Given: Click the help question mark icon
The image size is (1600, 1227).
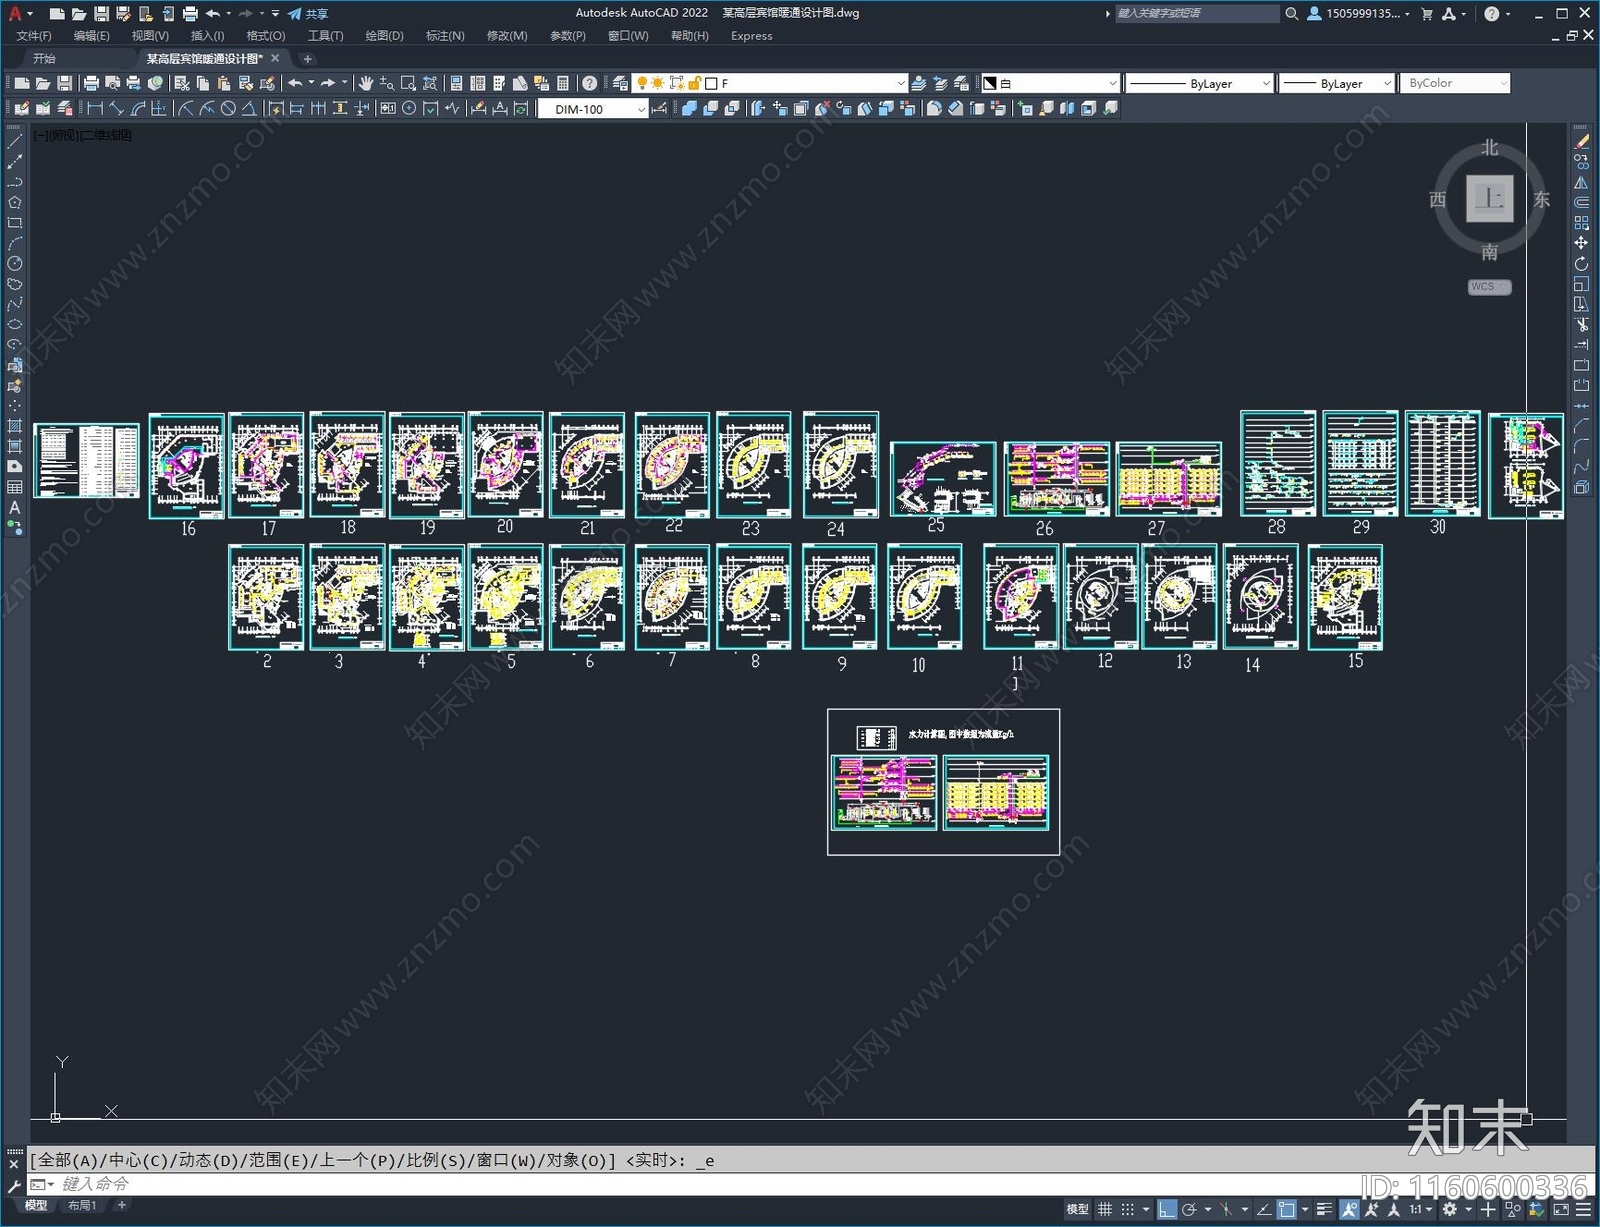Looking at the screenshot, I should pos(590,83).
